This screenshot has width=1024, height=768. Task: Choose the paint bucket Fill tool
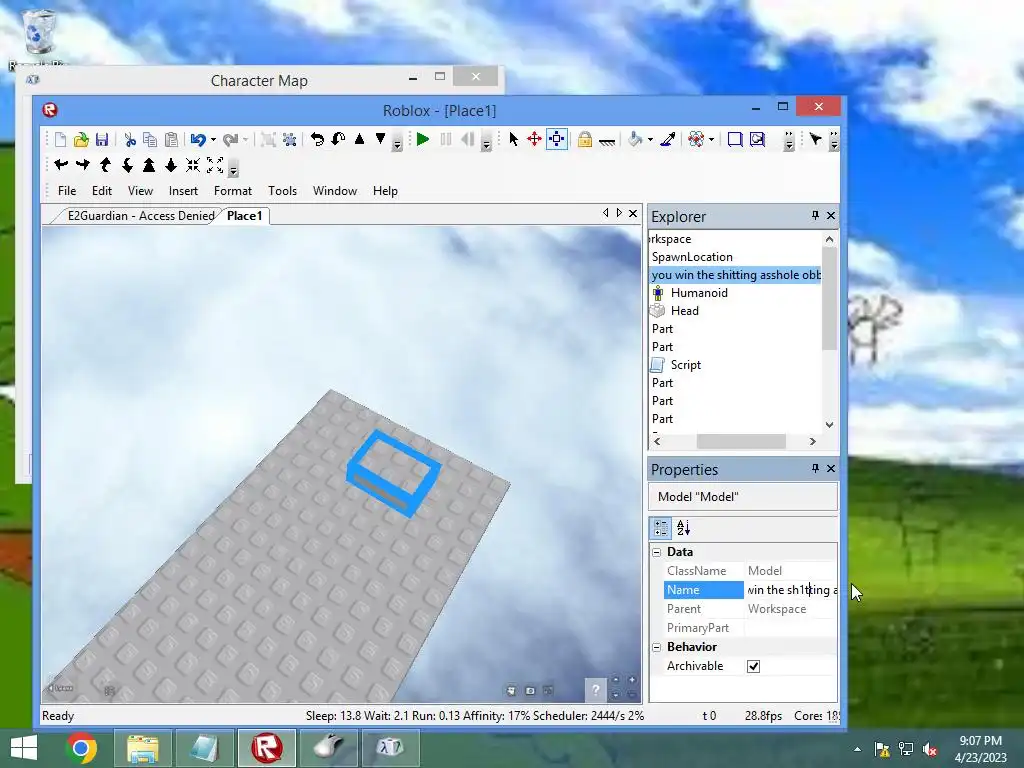point(635,139)
